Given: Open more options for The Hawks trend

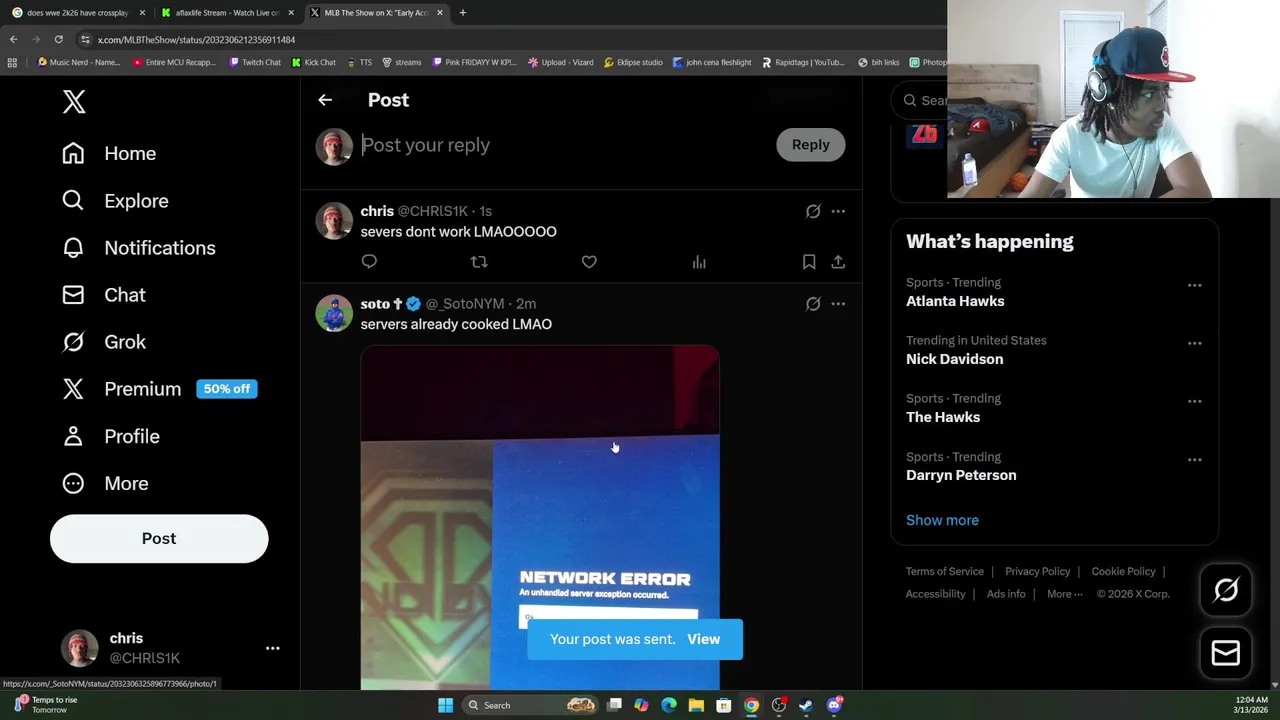Looking at the screenshot, I should coord(1194,401).
